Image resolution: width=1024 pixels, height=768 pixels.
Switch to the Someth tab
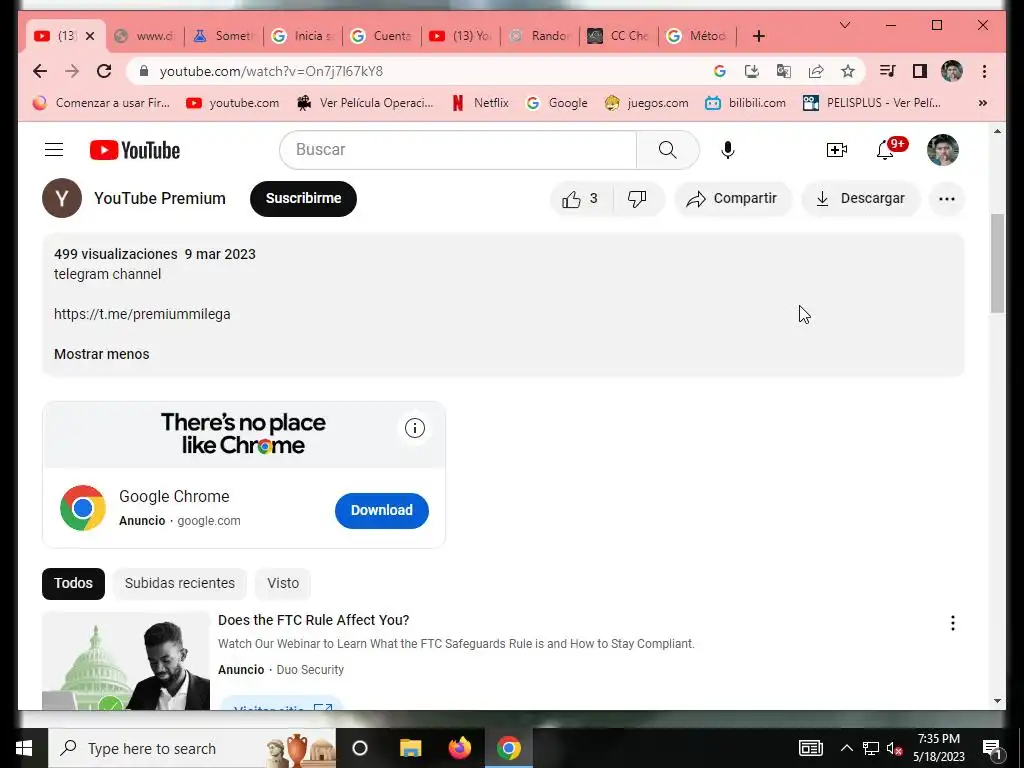[224, 36]
